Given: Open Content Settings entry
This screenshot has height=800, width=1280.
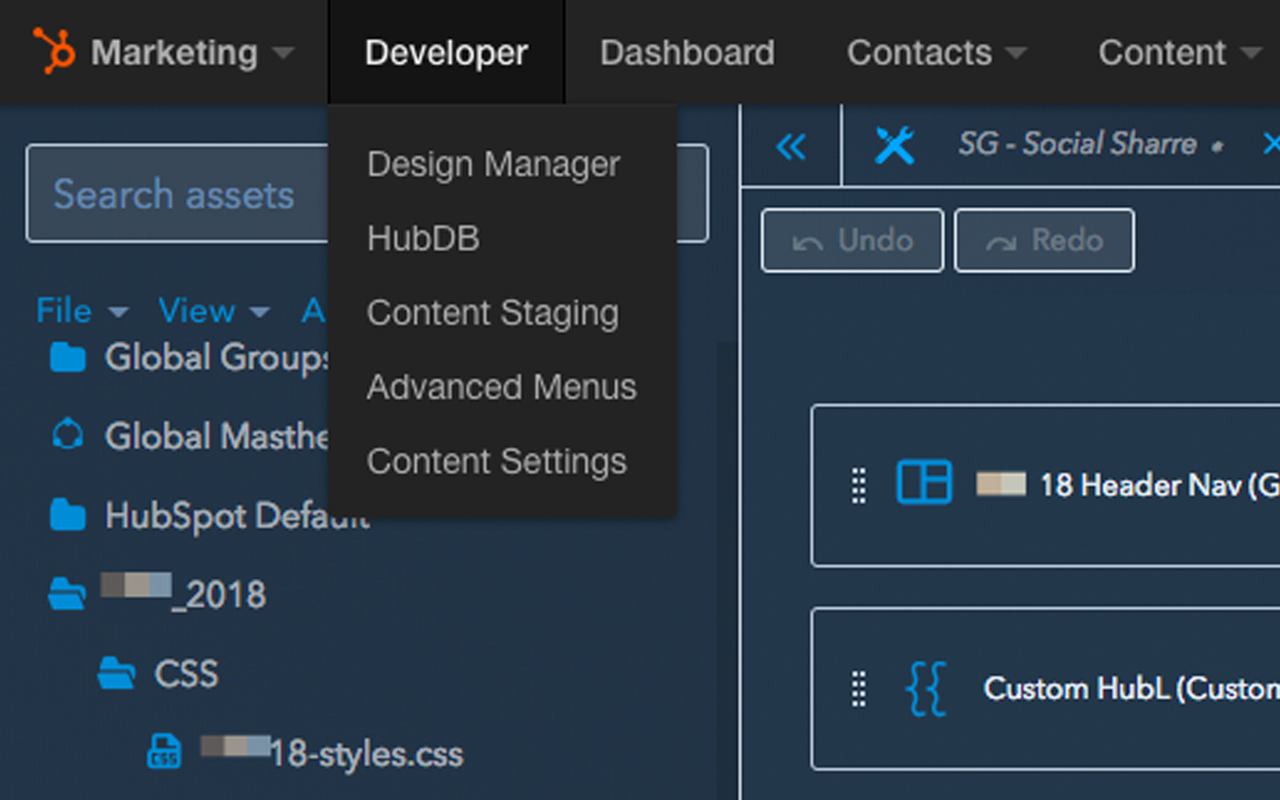Looking at the screenshot, I should click(497, 461).
